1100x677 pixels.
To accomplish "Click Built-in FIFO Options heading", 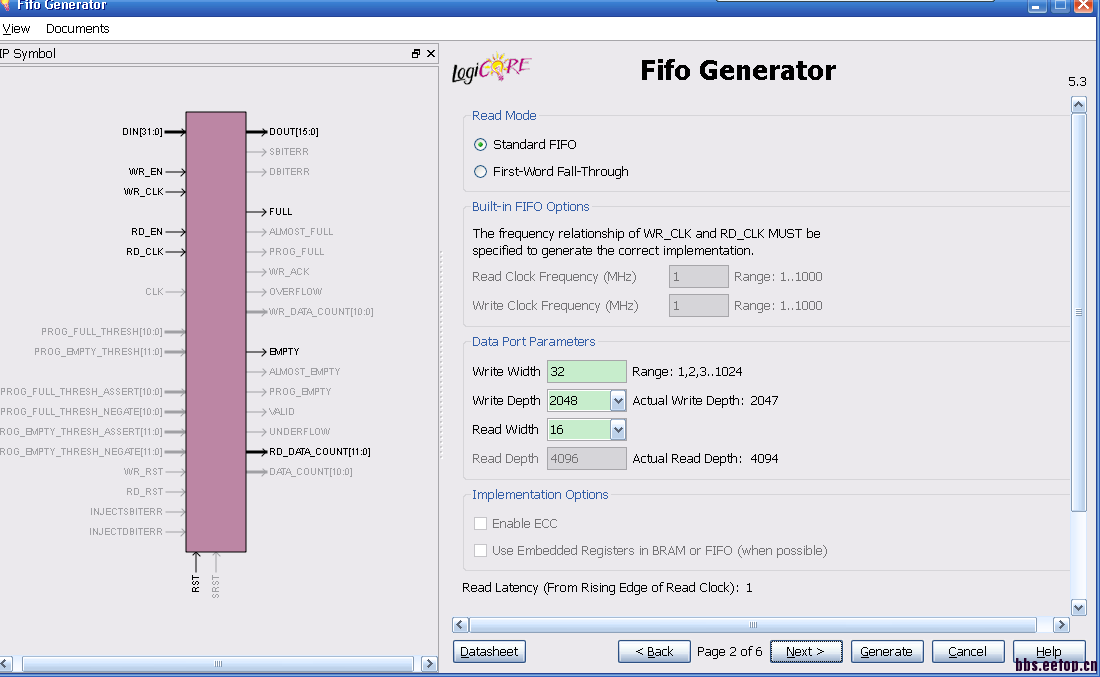I will point(530,207).
